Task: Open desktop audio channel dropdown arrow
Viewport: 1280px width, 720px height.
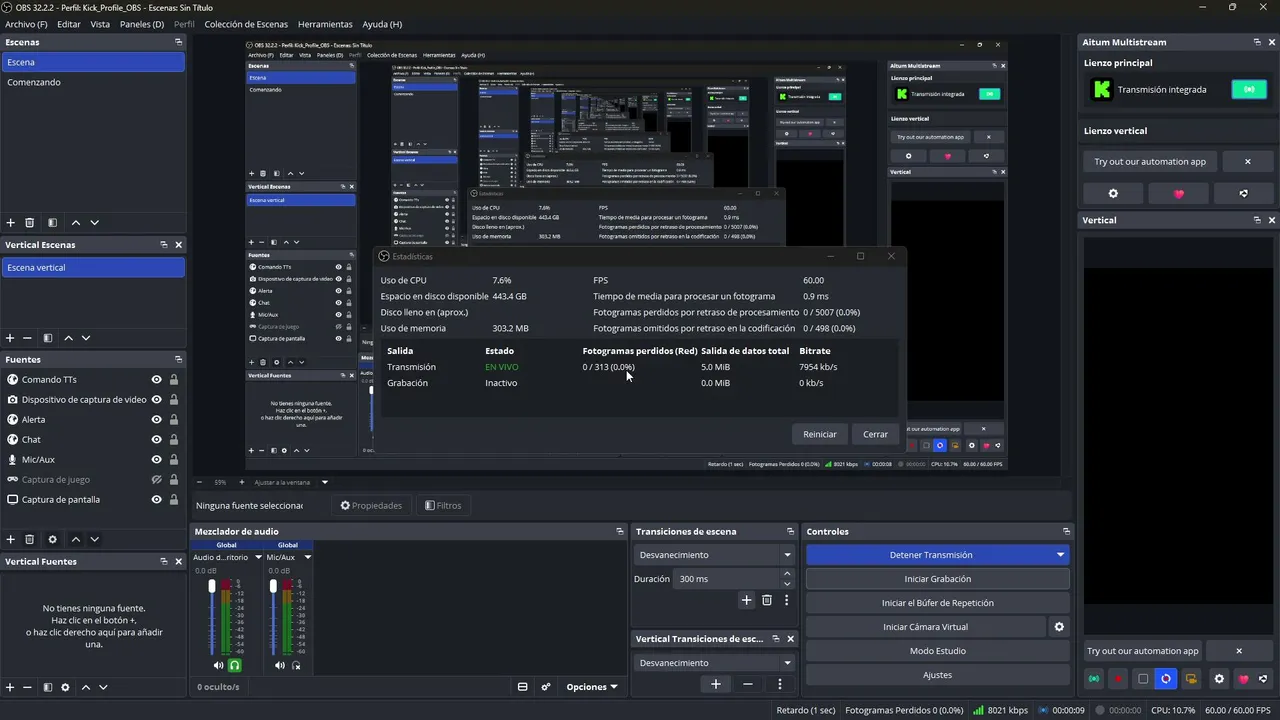Action: click(x=258, y=557)
